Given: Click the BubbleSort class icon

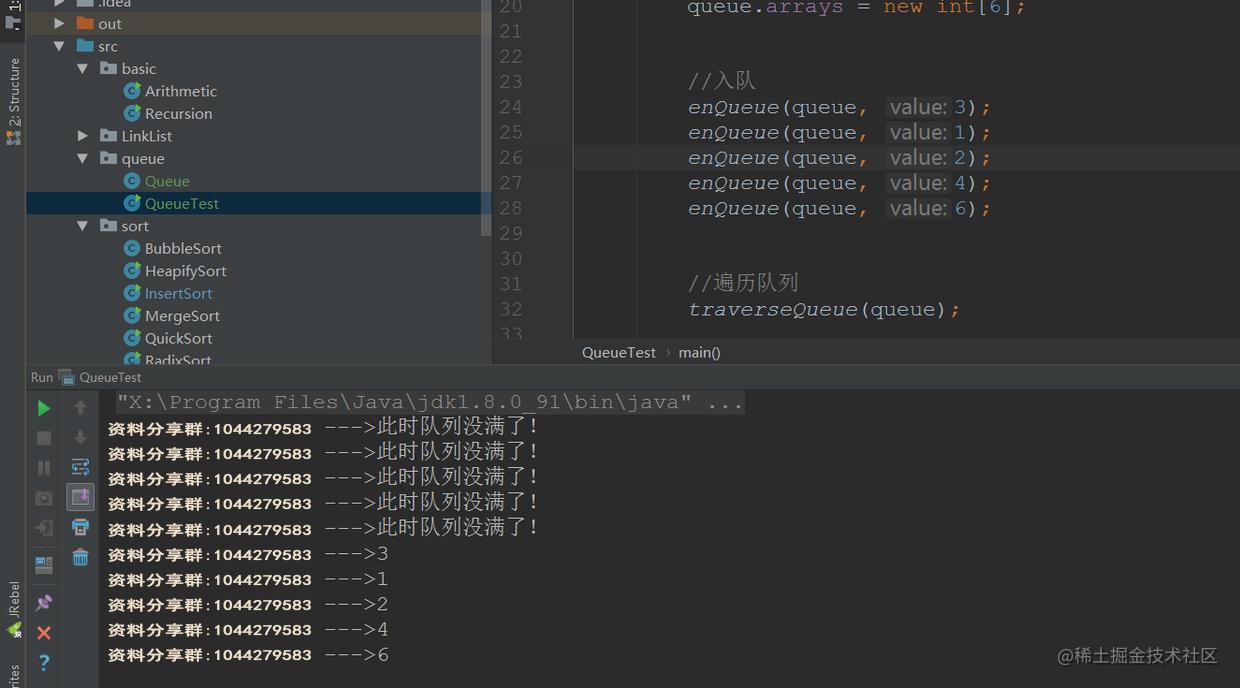Looking at the screenshot, I should (x=132, y=248).
